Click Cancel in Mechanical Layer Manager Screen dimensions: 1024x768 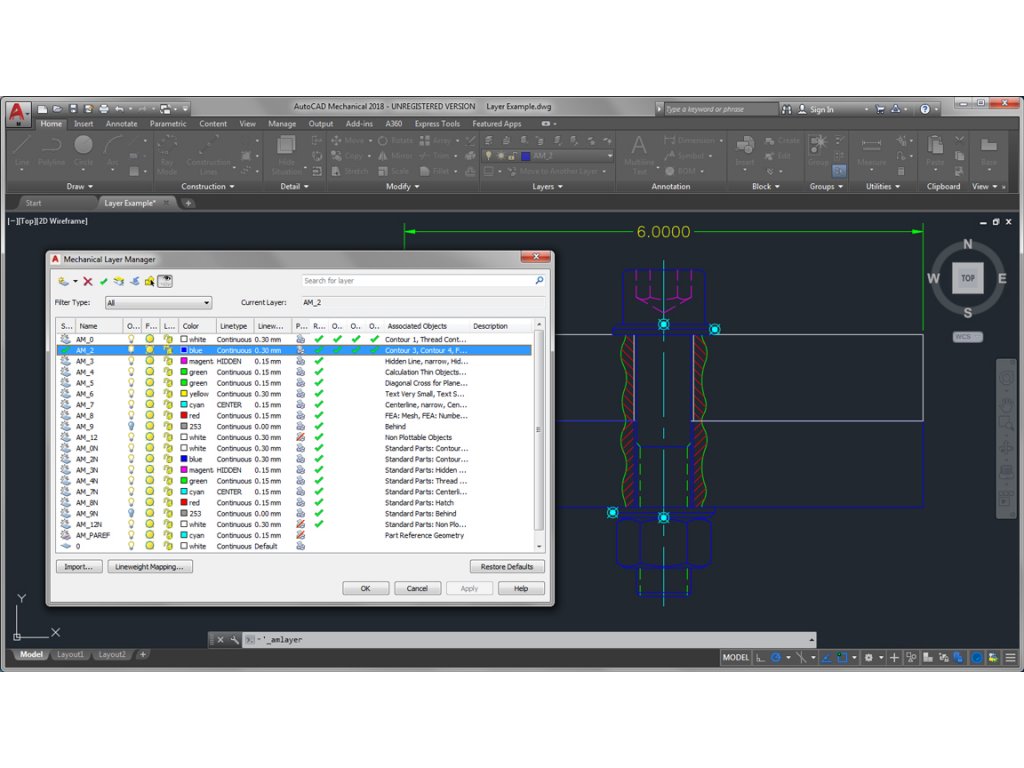click(x=417, y=588)
